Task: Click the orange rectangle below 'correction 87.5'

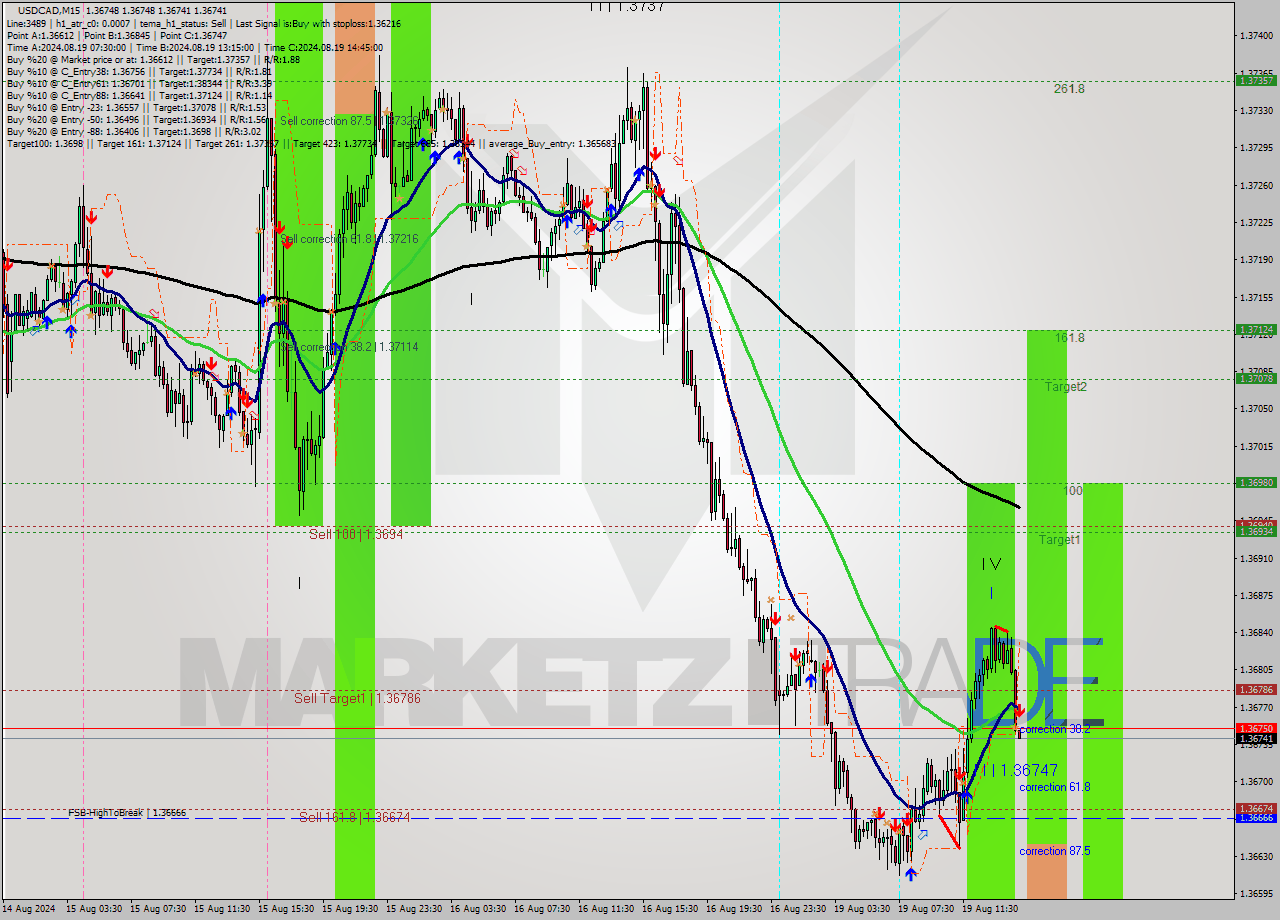Action: 1046,870
